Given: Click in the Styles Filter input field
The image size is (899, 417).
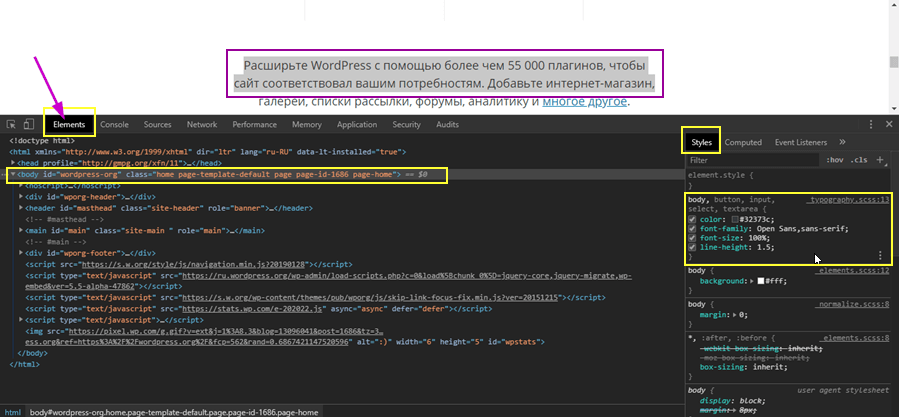Looking at the screenshot, I should [754, 160].
